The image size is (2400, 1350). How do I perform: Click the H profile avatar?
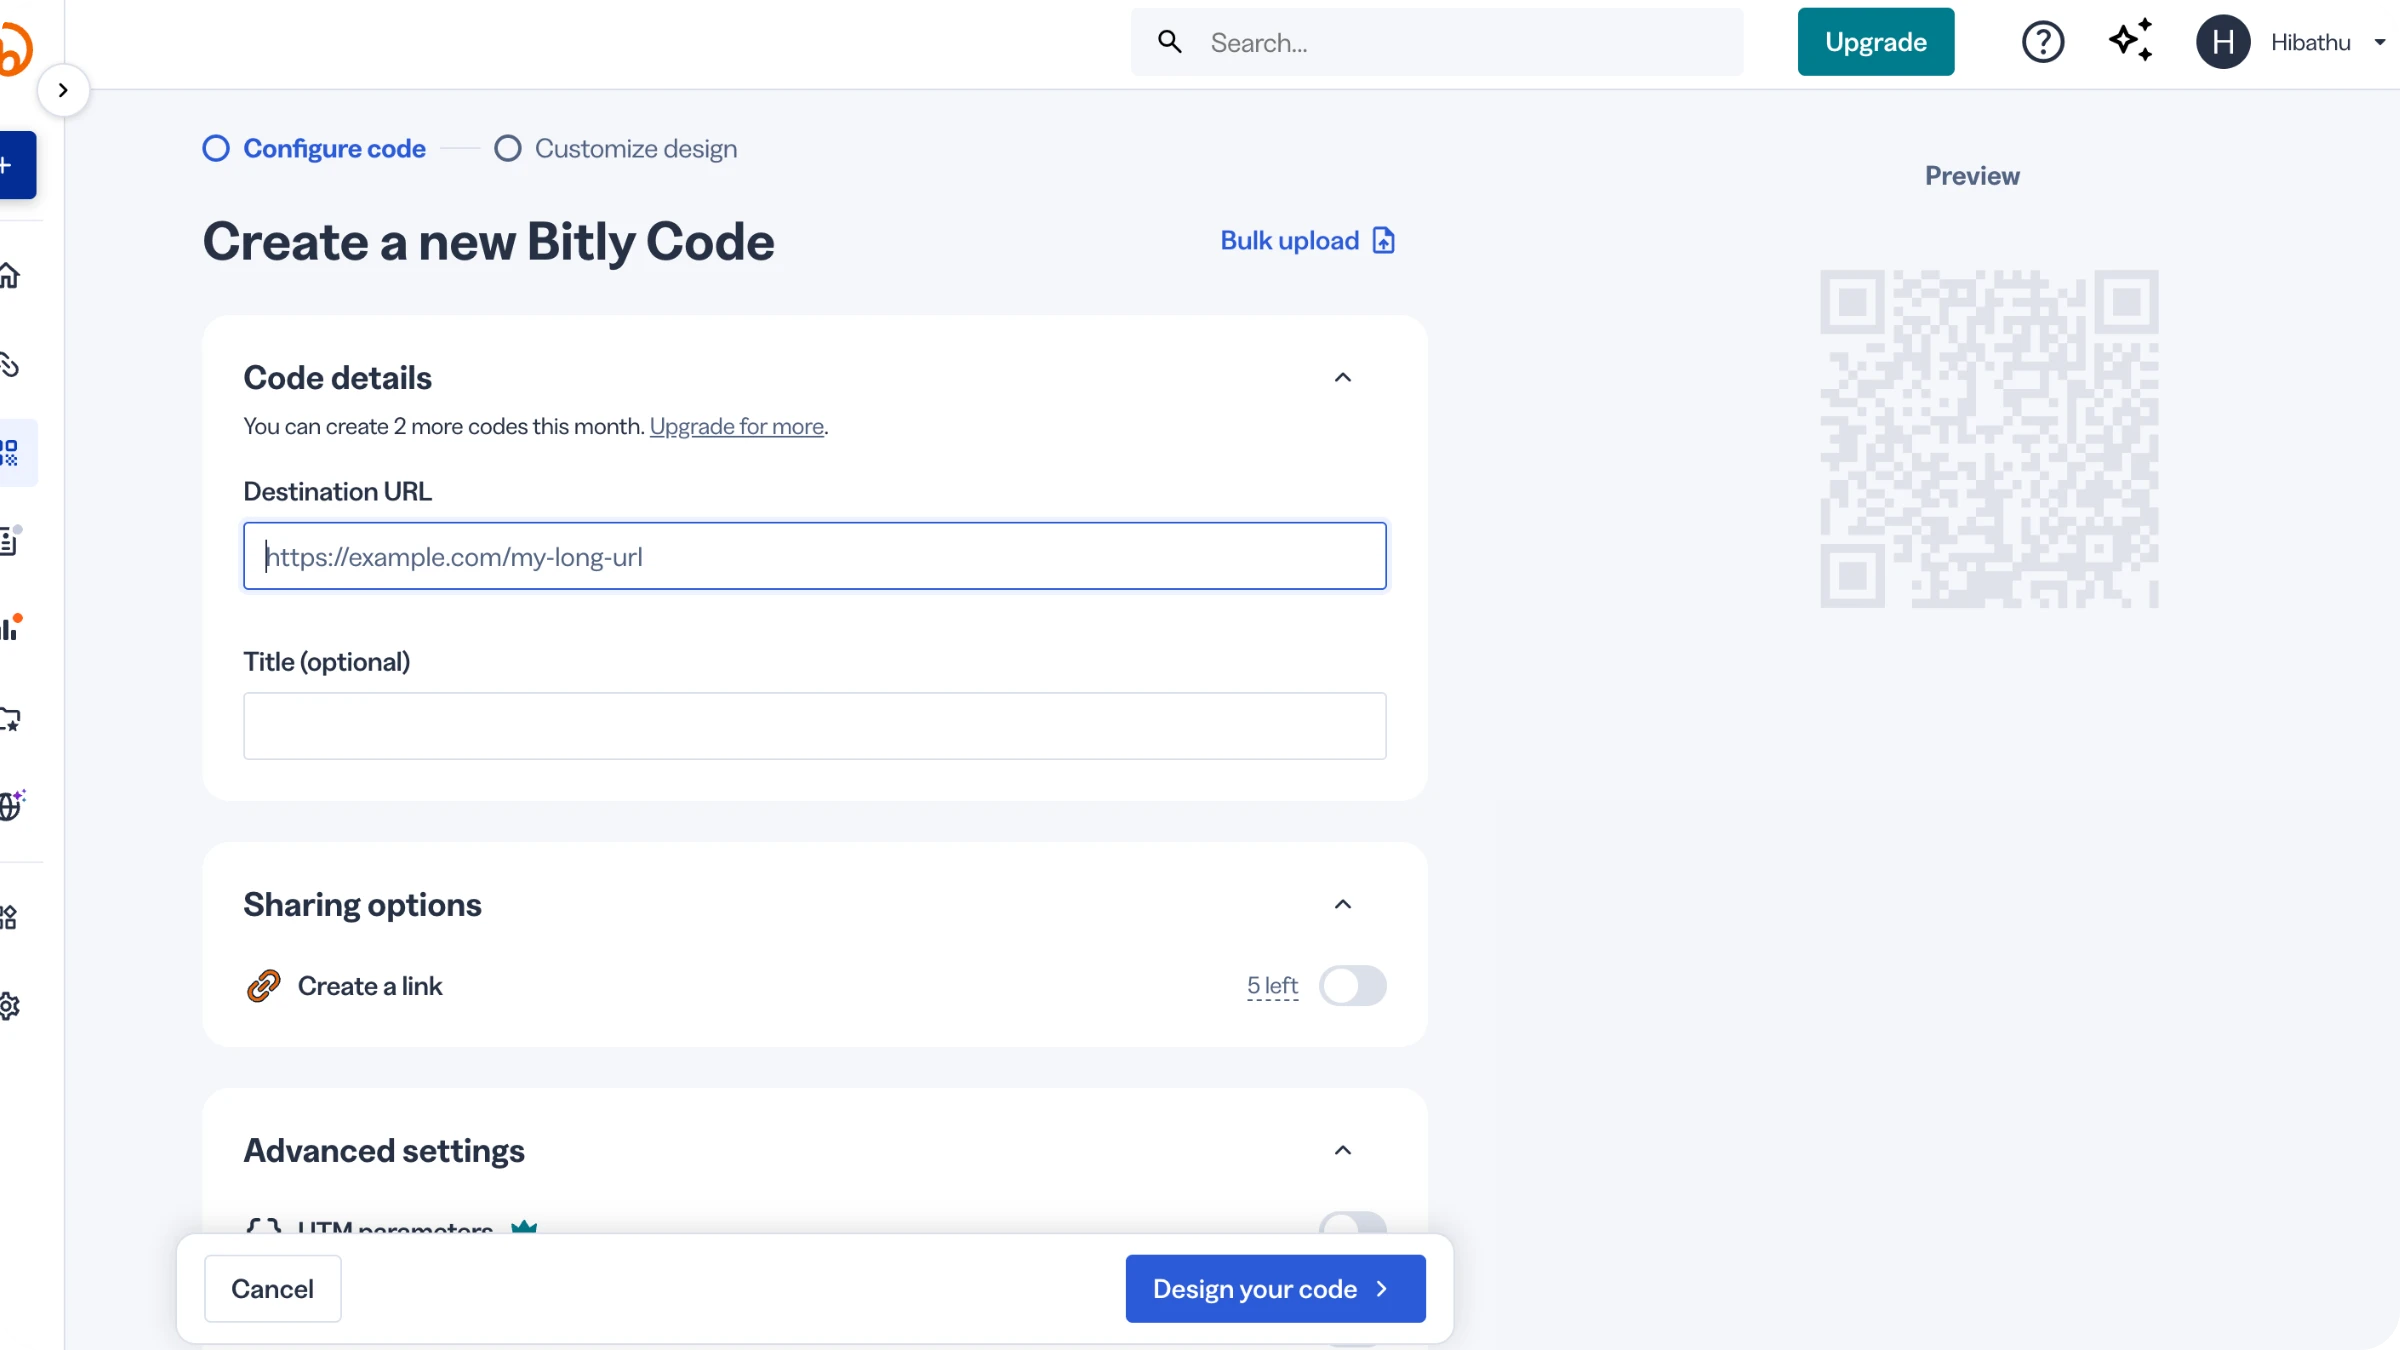[x=2222, y=42]
